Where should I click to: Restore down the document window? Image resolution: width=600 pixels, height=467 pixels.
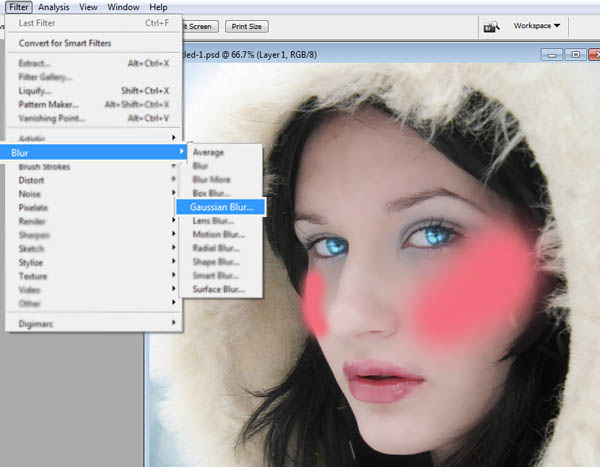point(574,53)
